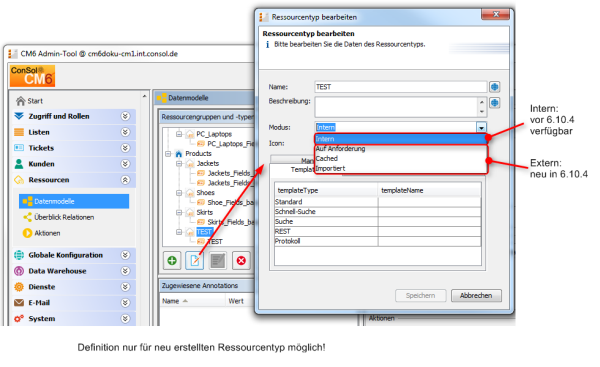This screenshot has height=367, width=600.
Task: Click the templateType column header
Action: pos(326,190)
